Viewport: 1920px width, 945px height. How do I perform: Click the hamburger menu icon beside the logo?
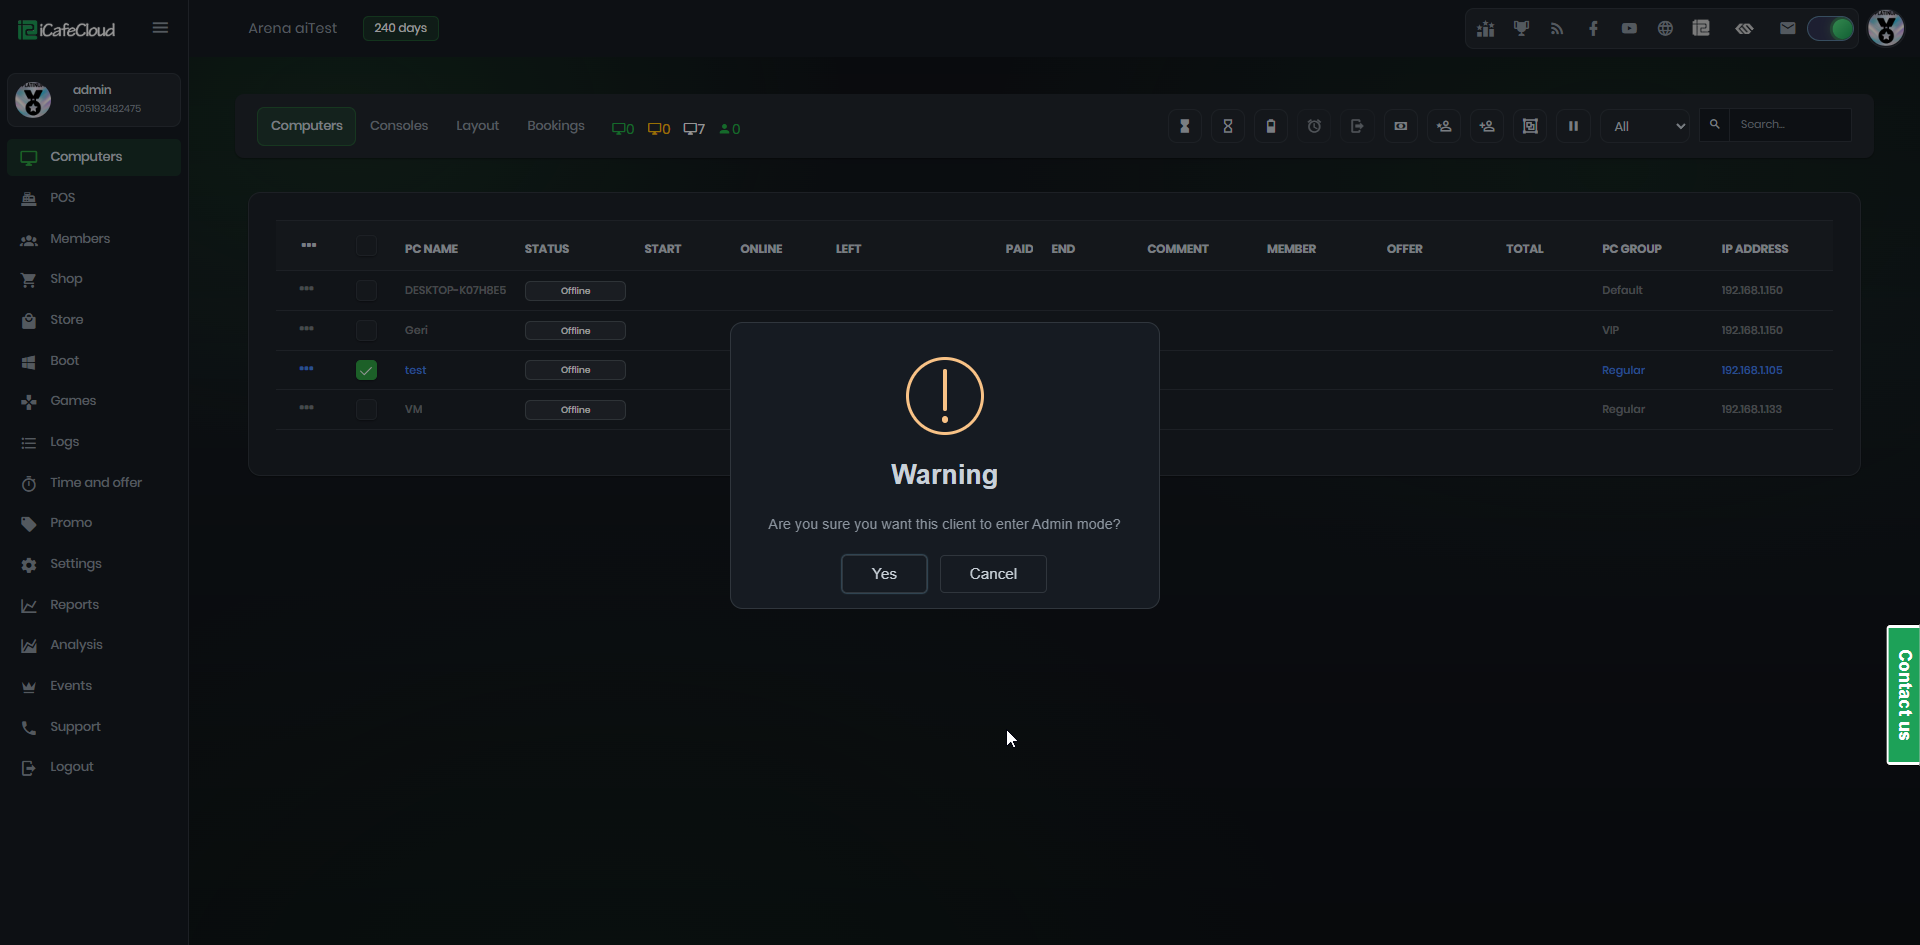point(160,28)
